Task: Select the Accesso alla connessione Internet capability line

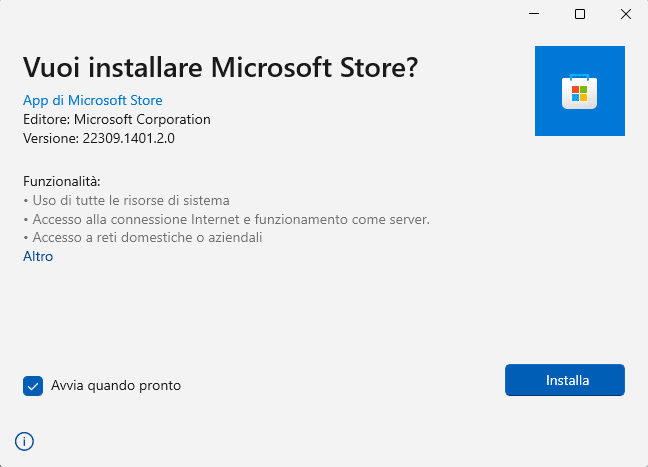Action: pos(231,219)
